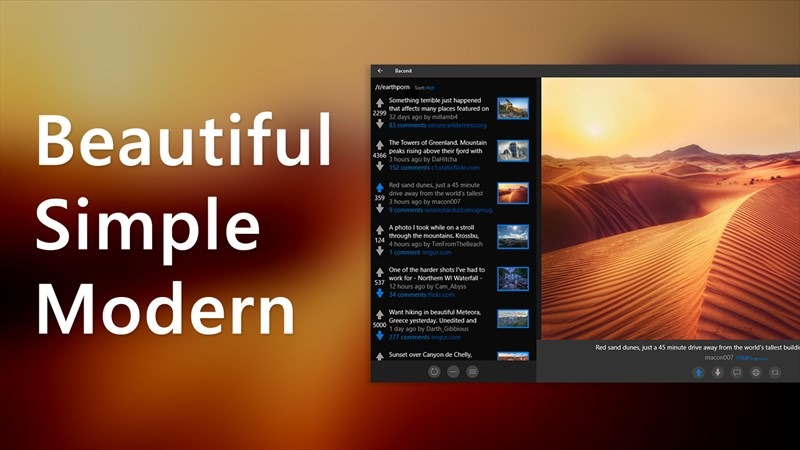The image size is (800, 450).
Task: Open thumbnail of 'Something terrible just happened' post
Action: point(513,108)
